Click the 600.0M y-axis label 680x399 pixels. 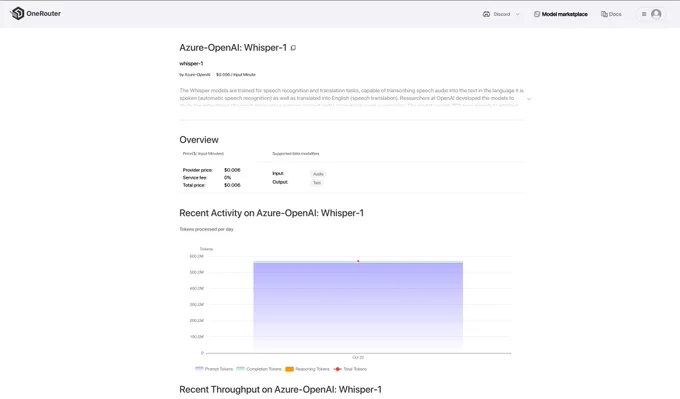pyautogui.click(x=196, y=256)
